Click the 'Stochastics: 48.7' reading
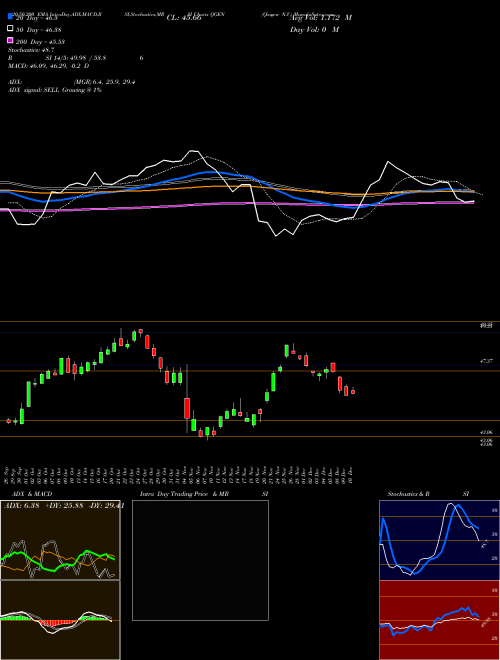This screenshot has height=660, width=500. pos(29,50)
